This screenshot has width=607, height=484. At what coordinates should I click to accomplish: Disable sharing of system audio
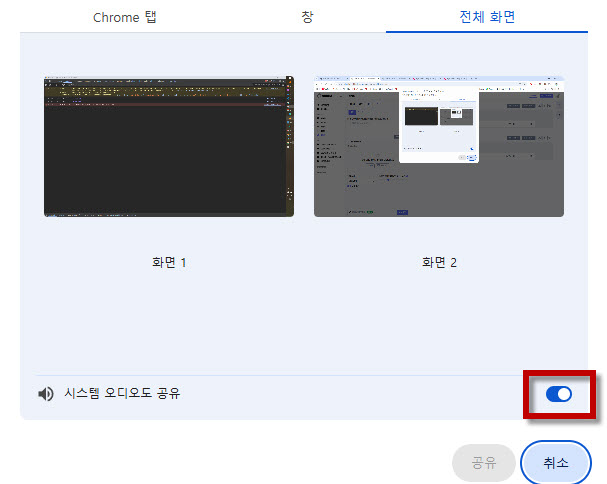coord(558,394)
